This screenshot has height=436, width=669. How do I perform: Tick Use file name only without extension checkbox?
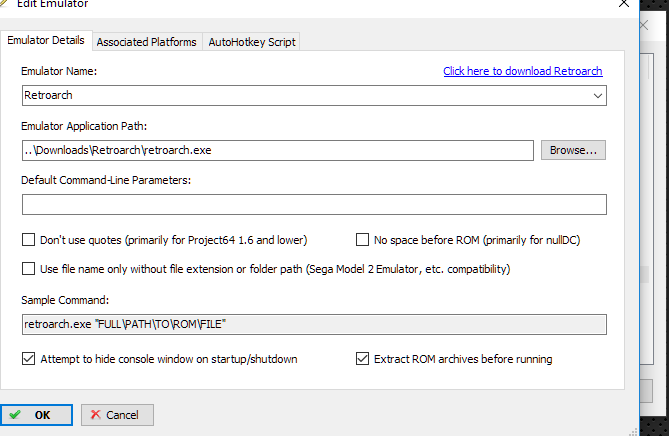(x=29, y=269)
